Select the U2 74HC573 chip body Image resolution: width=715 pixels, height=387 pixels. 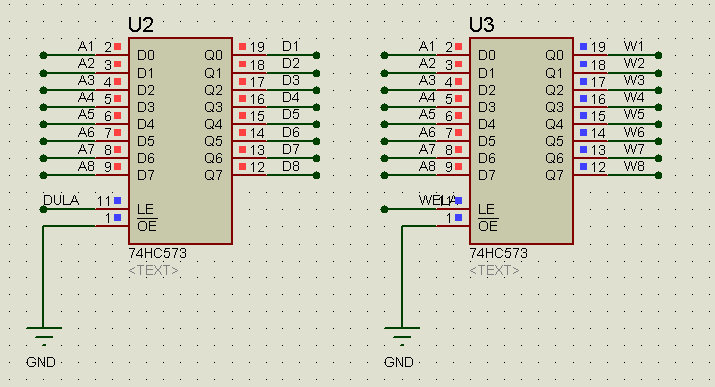181,141
